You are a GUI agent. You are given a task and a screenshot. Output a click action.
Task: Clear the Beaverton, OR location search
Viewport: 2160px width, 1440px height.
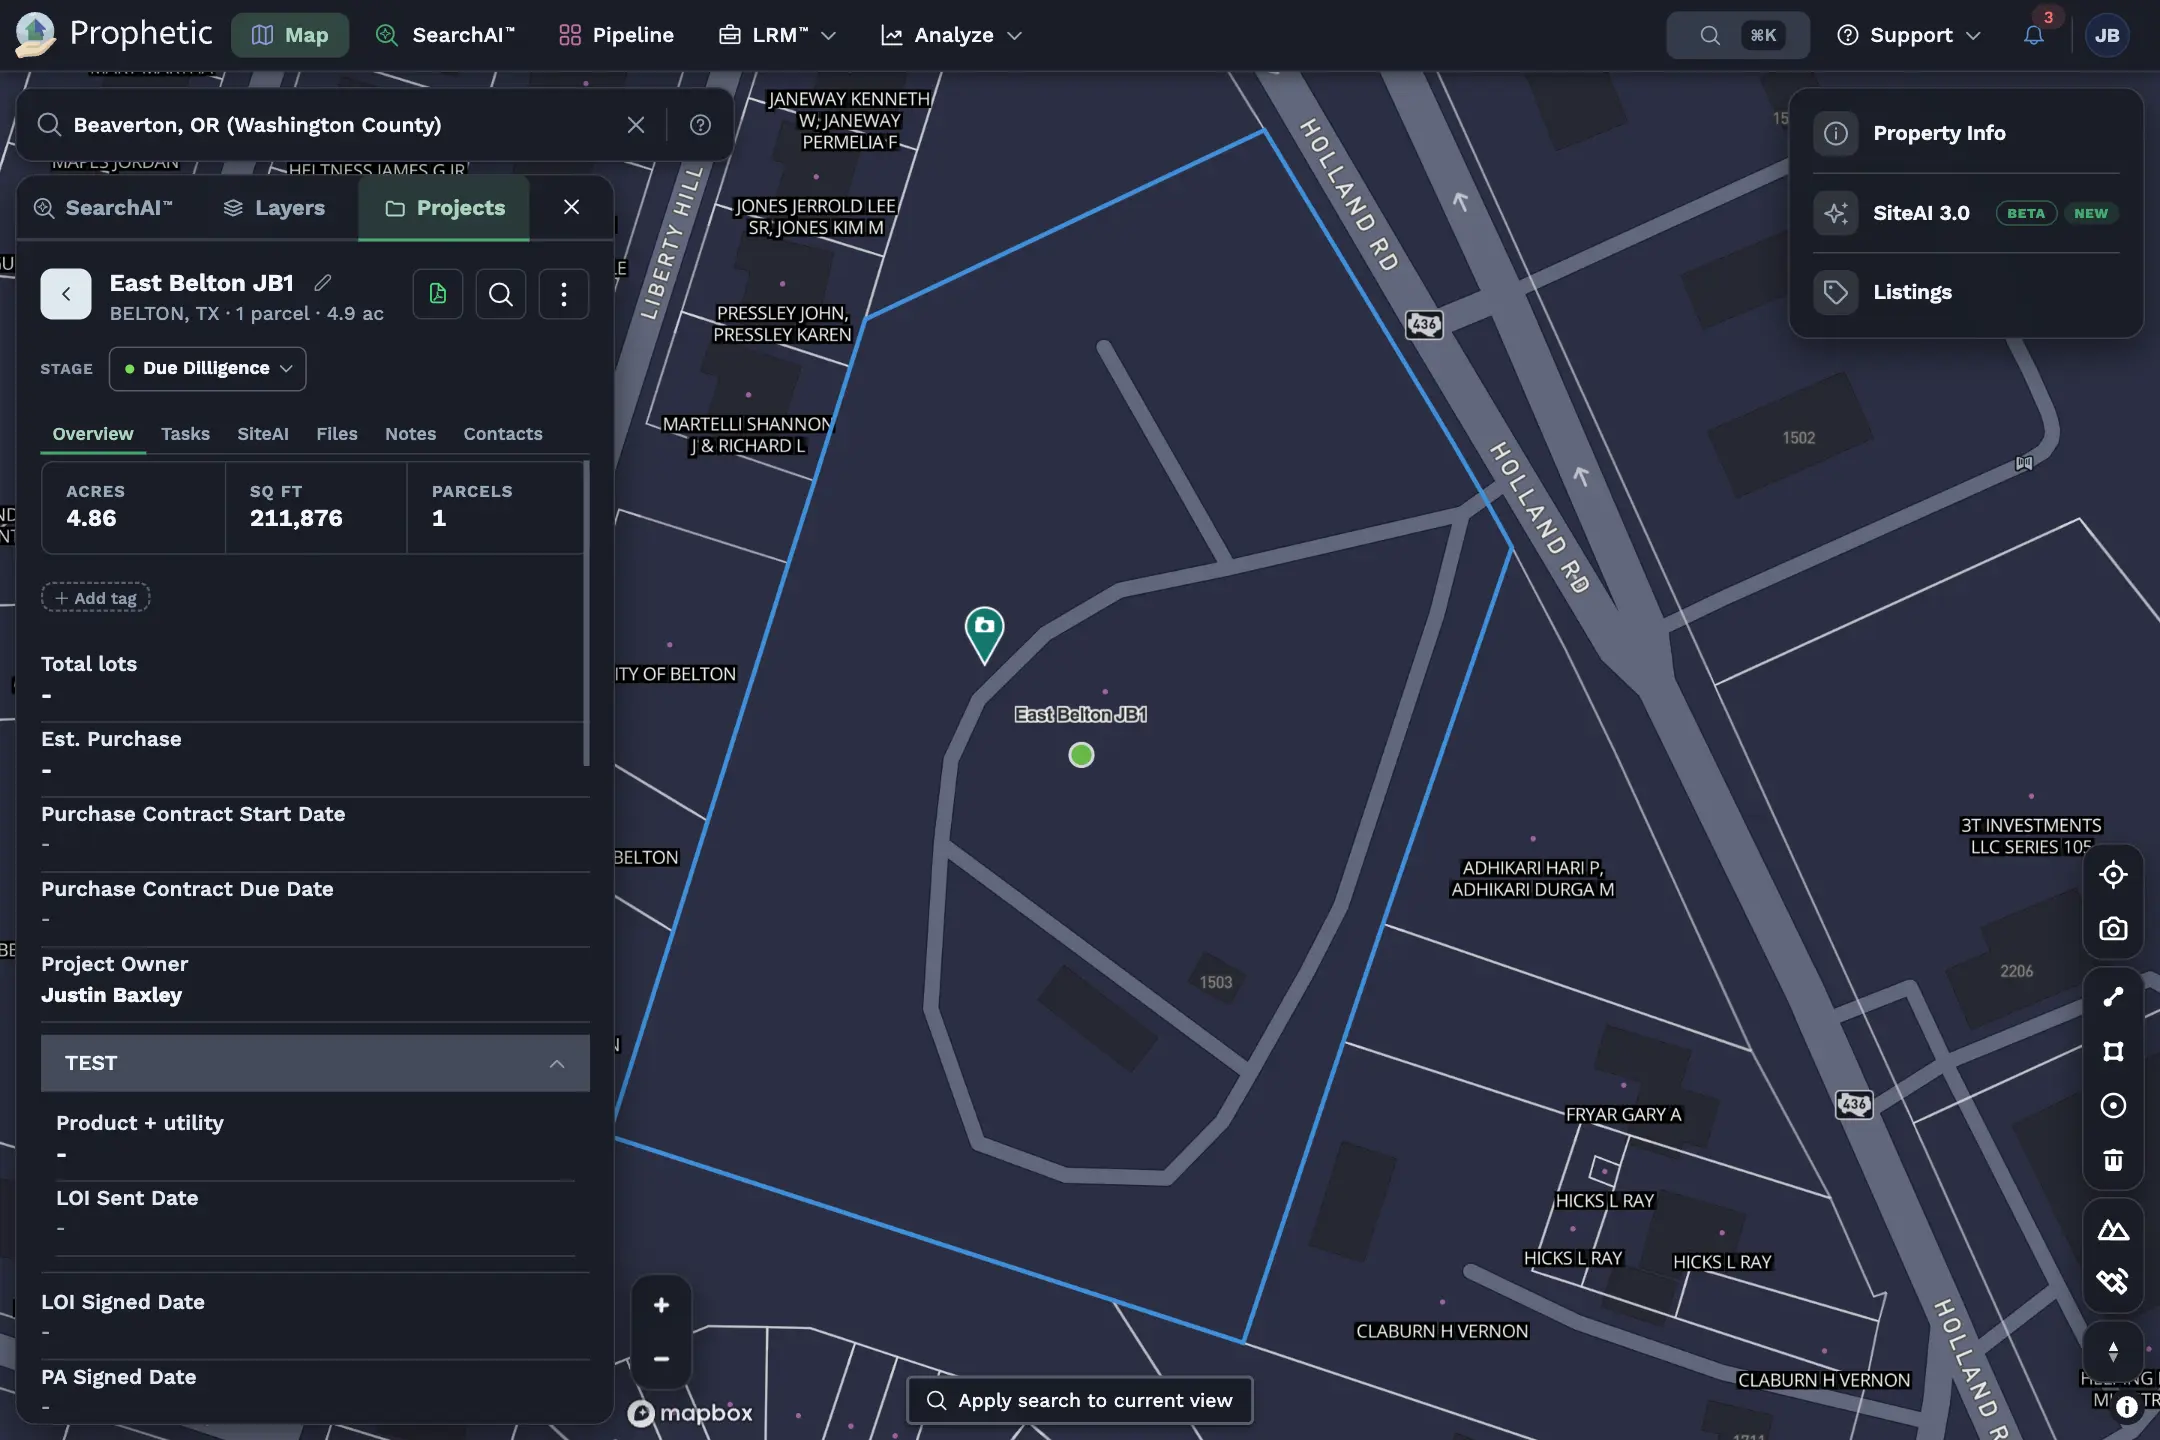636,125
